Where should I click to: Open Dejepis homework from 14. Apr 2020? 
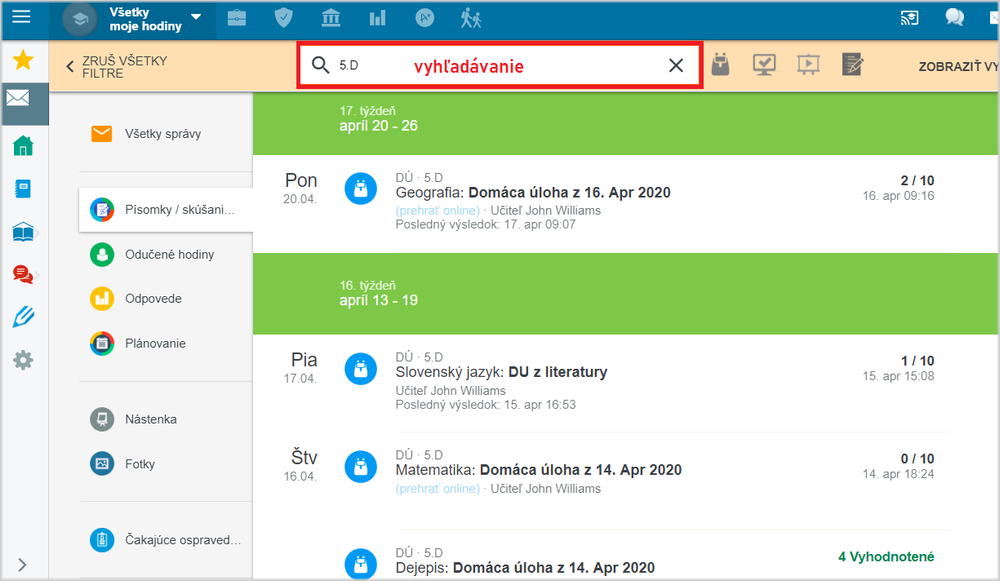(x=525, y=568)
